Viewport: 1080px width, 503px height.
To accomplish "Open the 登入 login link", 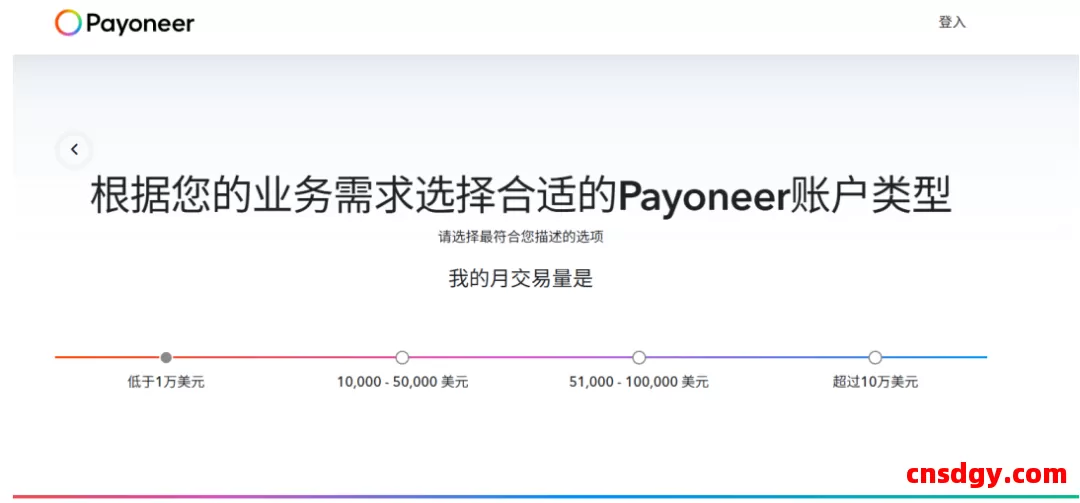I will coord(952,22).
